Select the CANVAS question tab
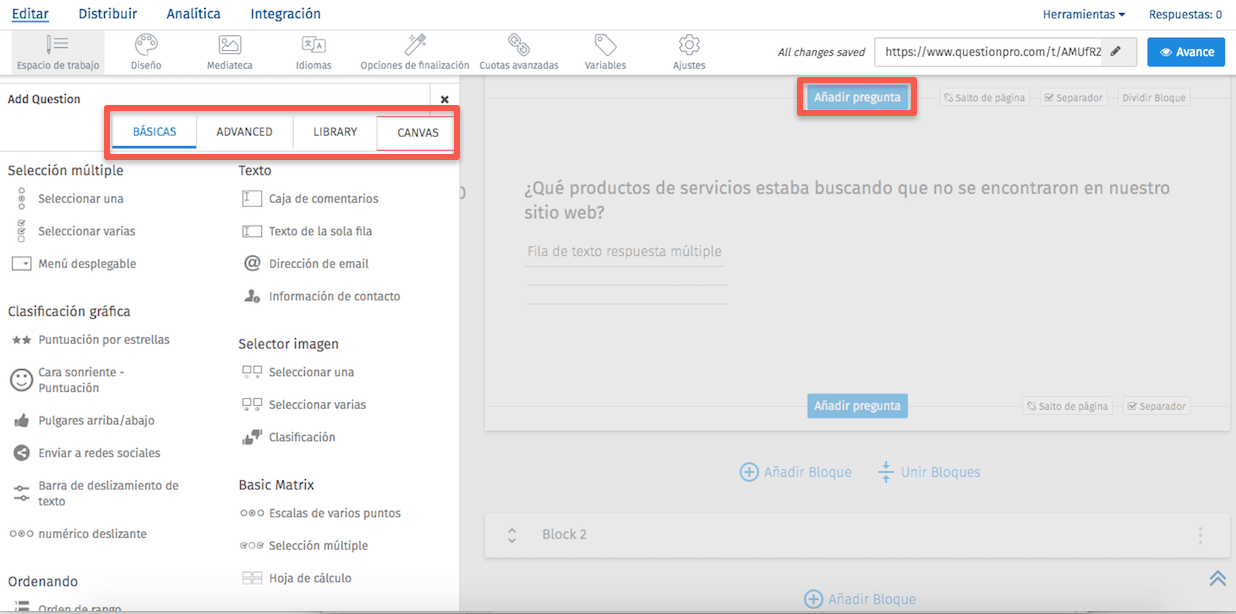 [418, 132]
